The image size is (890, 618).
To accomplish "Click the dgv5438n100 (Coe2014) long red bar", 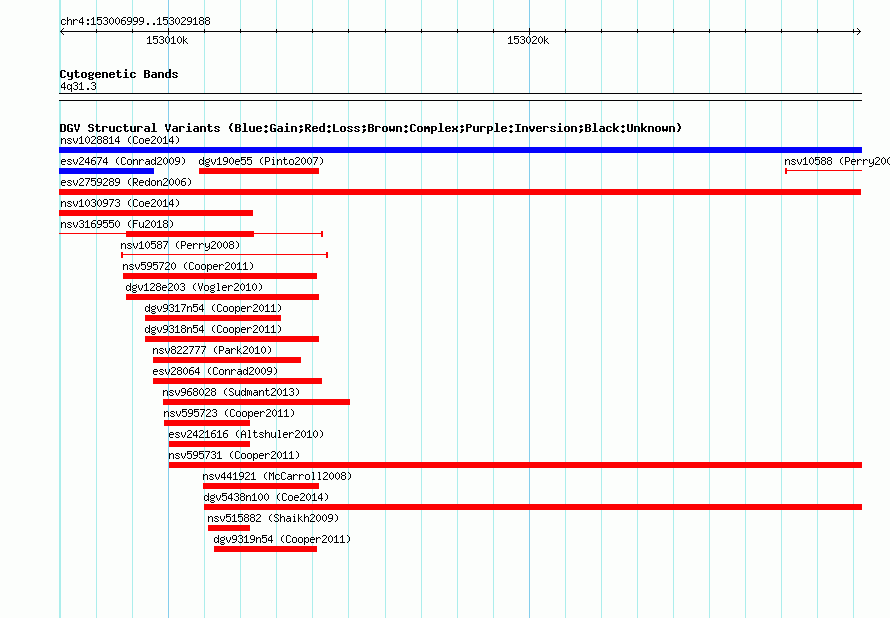I will [x=533, y=507].
